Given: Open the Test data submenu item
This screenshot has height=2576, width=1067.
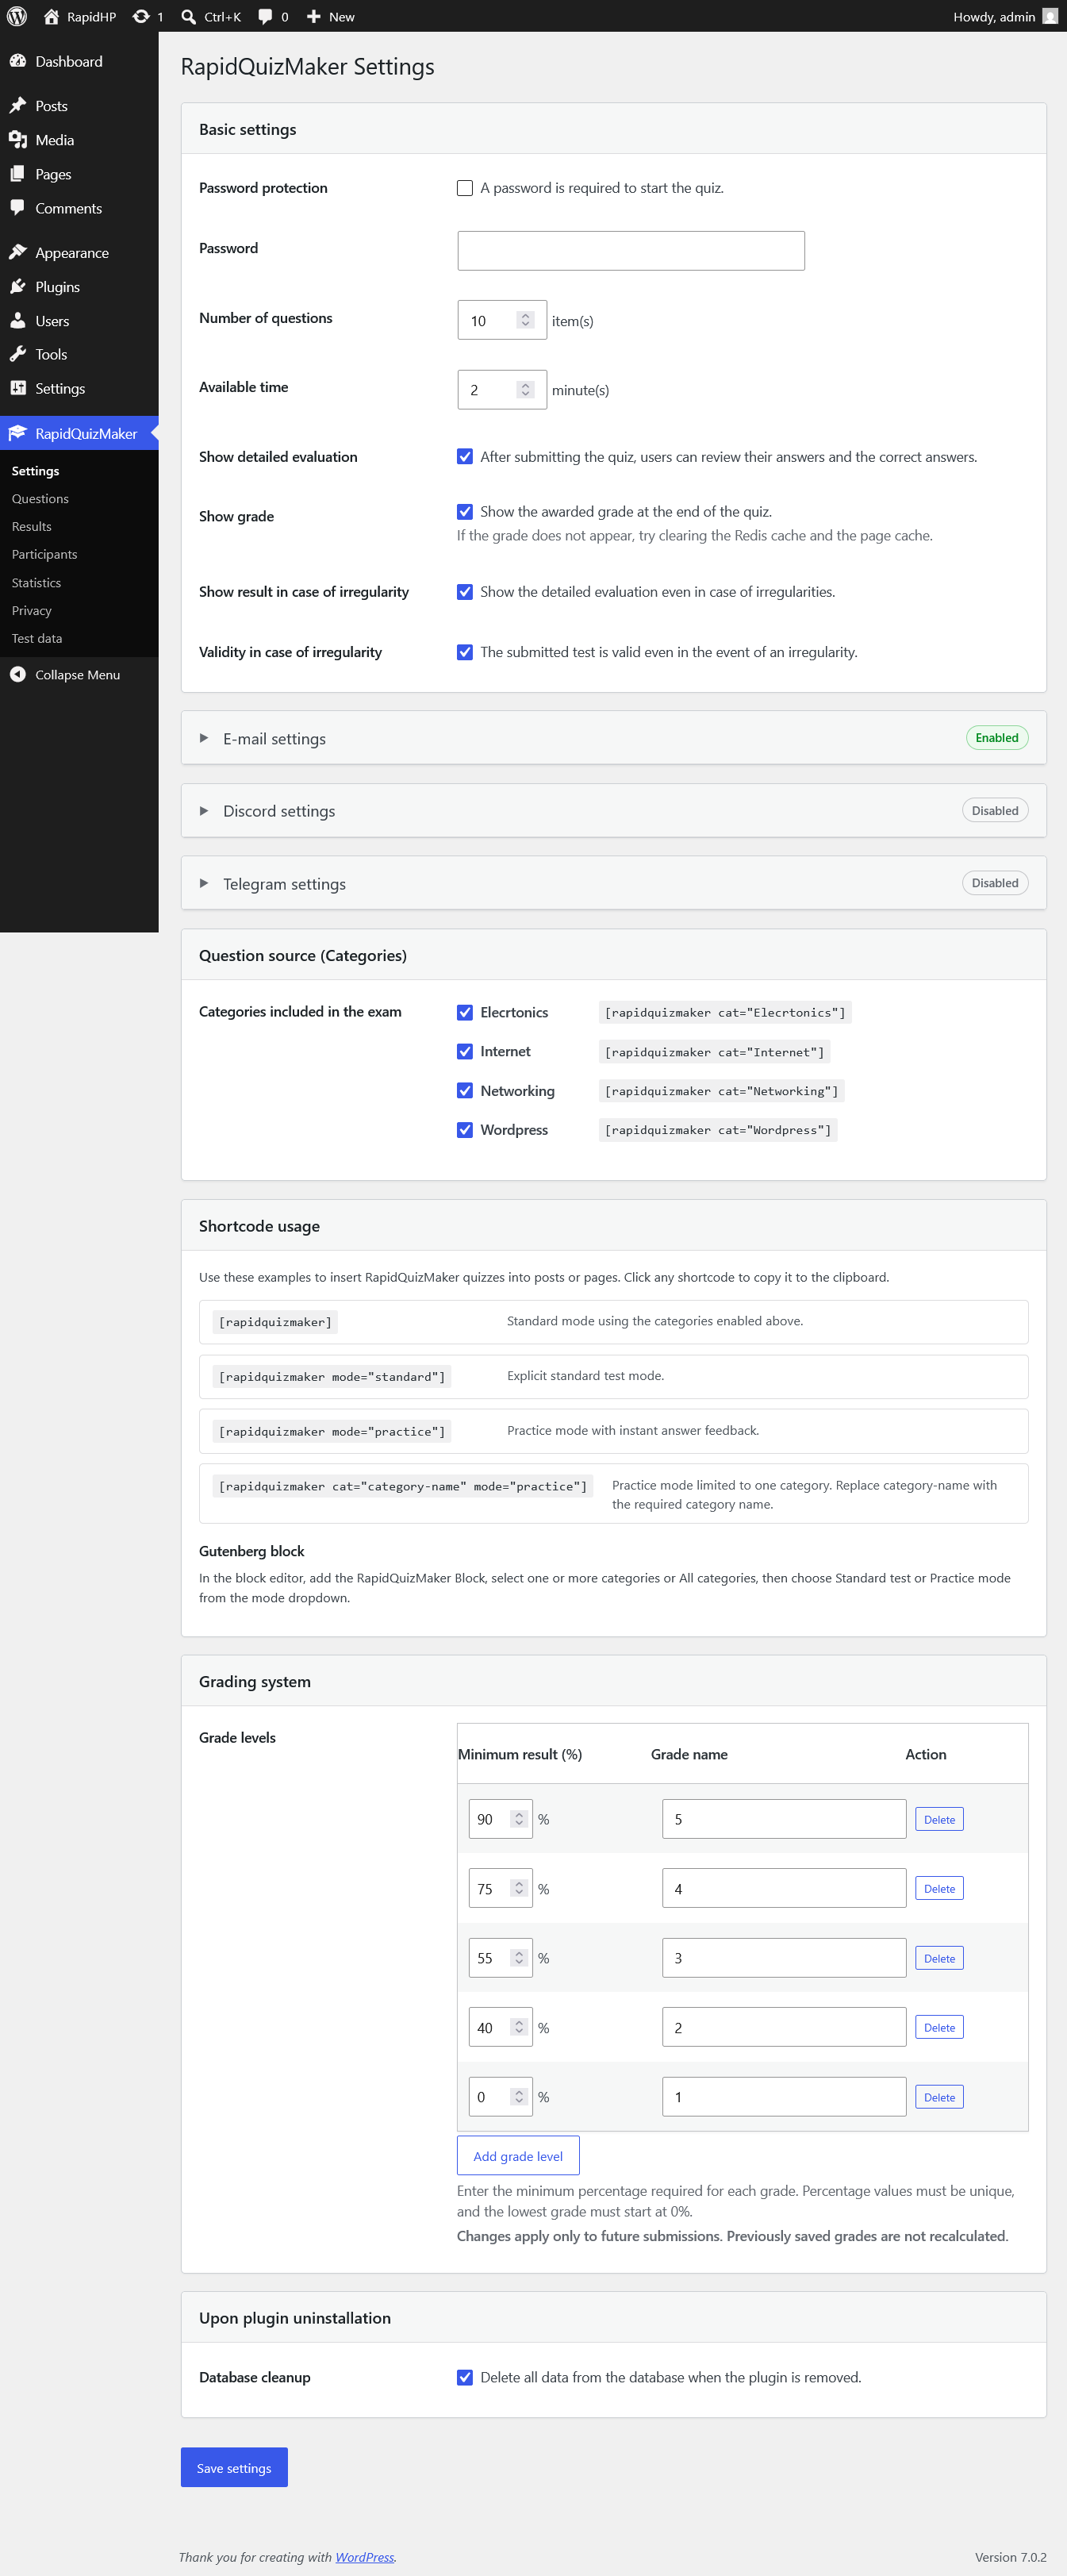Looking at the screenshot, I should 37,638.
